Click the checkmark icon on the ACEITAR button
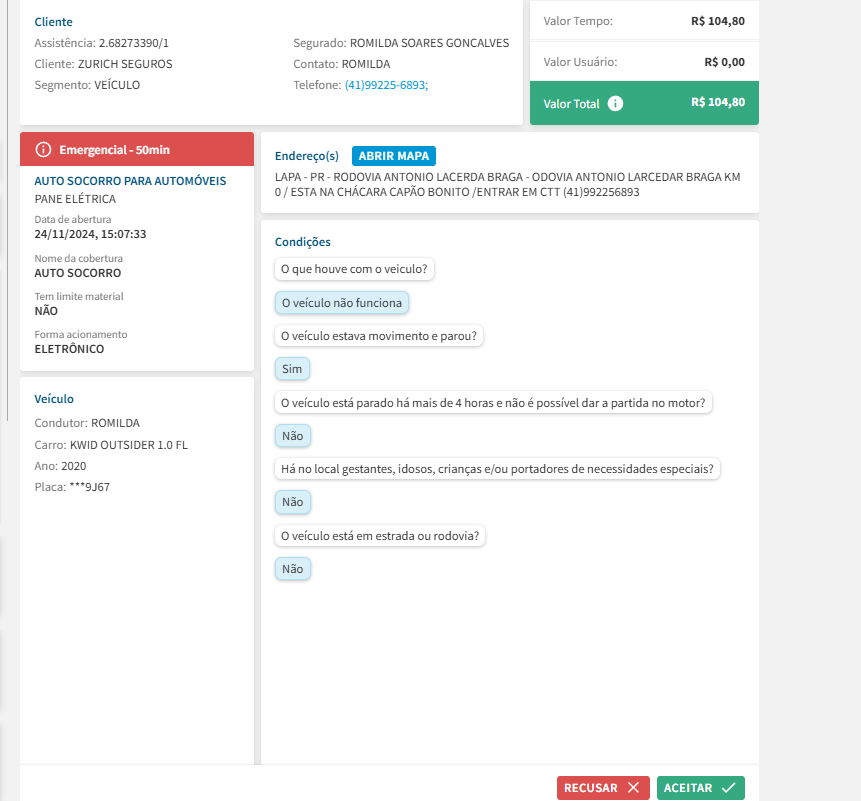Screen dimensions: 861x801 pyautogui.click(x=728, y=788)
